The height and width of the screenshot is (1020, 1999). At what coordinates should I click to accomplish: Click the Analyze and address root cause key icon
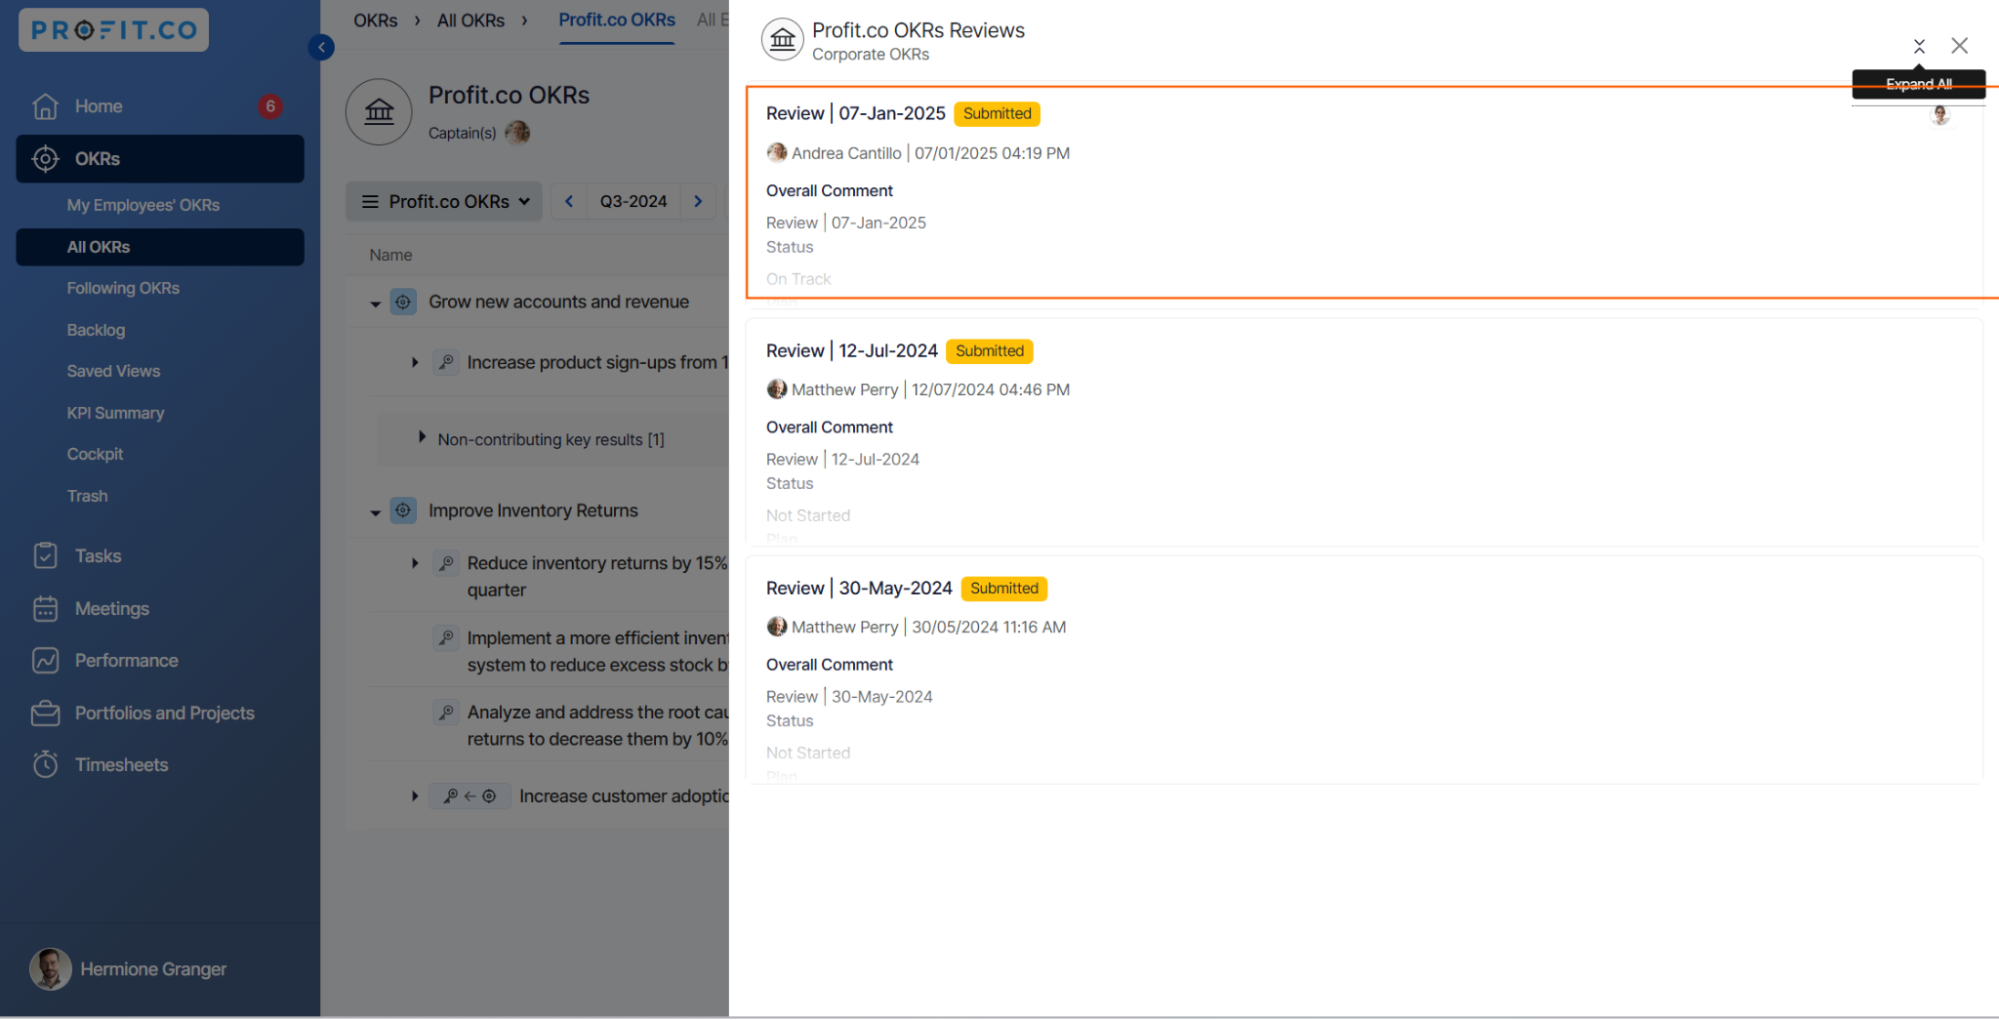pos(446,712)
